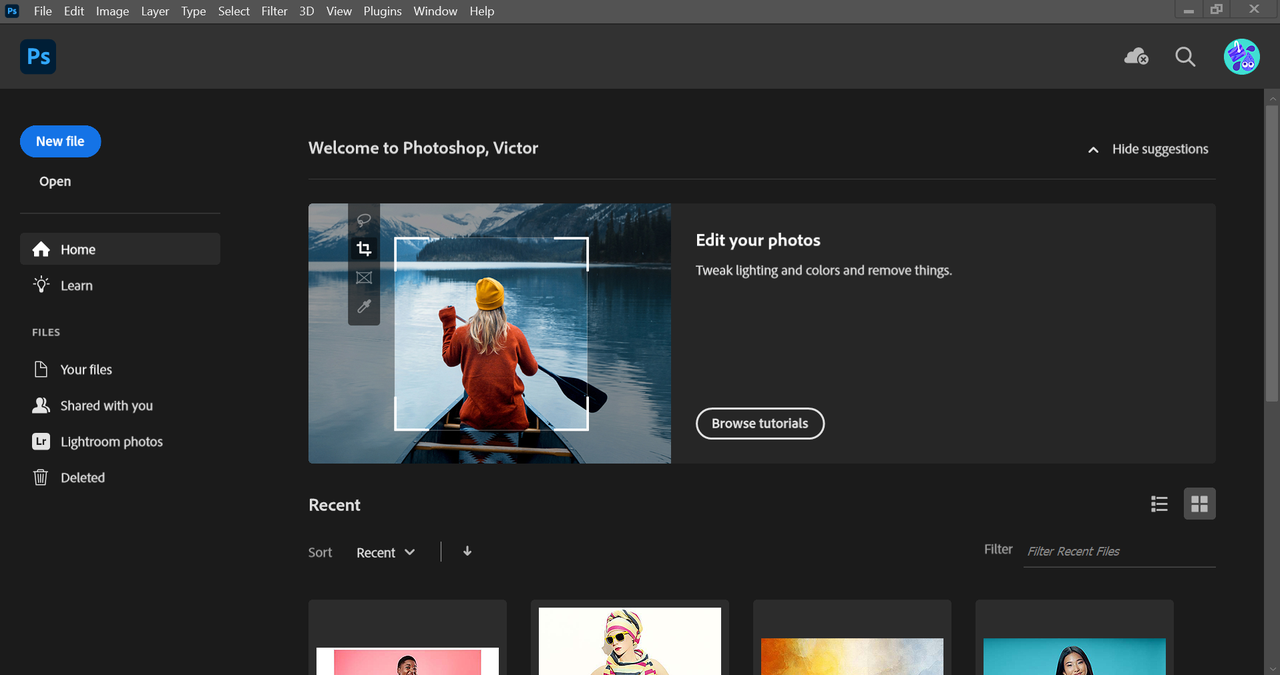Open the cloud sync status icon
The width and height of the screenshot is (1280, 675).
pos(1136,57)
